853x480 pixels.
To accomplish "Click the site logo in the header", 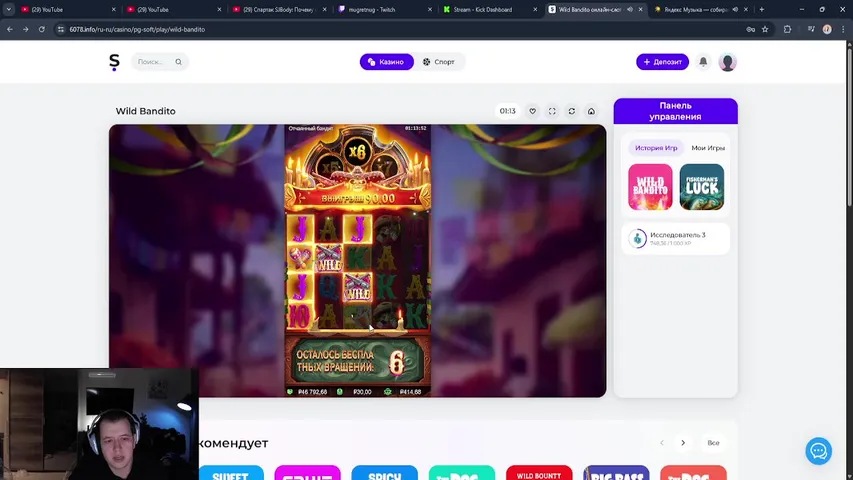I will [x=114, y=62].
